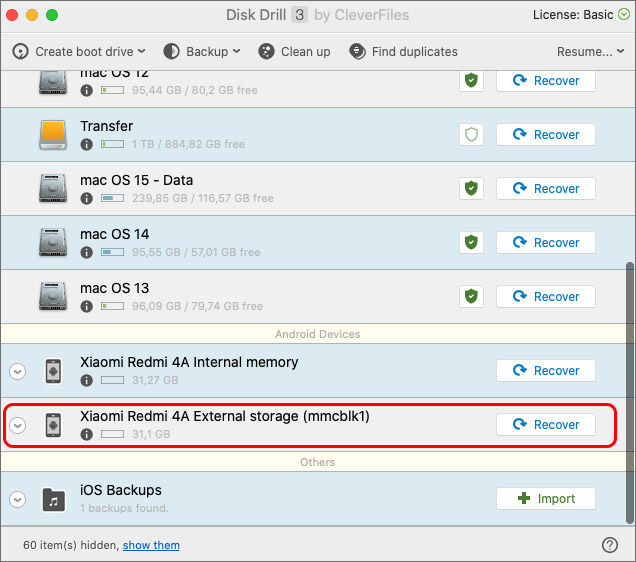Show info for mac OS 13
The image size is (636, 562).
tap(86, 306)
